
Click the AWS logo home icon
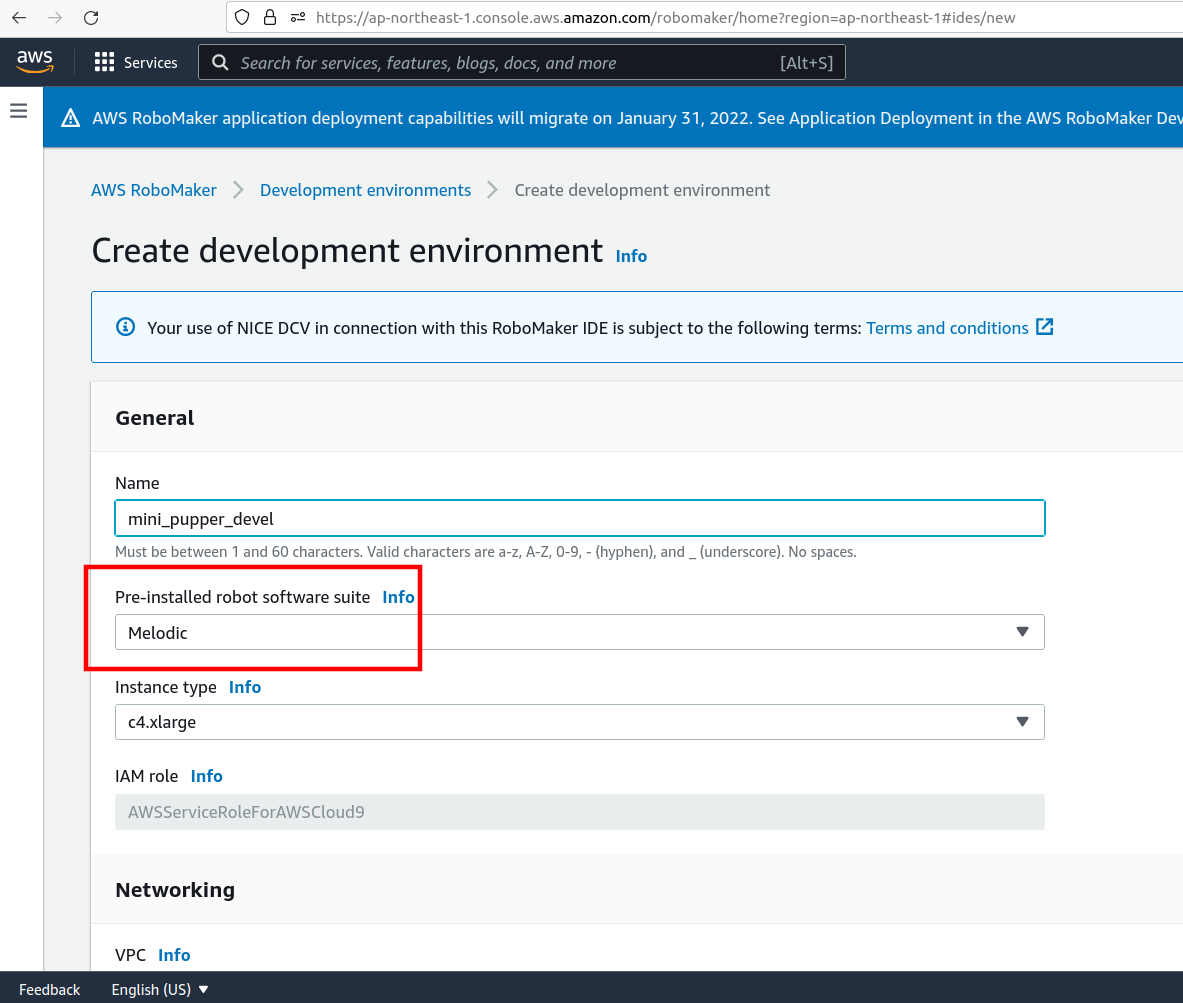click(35, 62)
